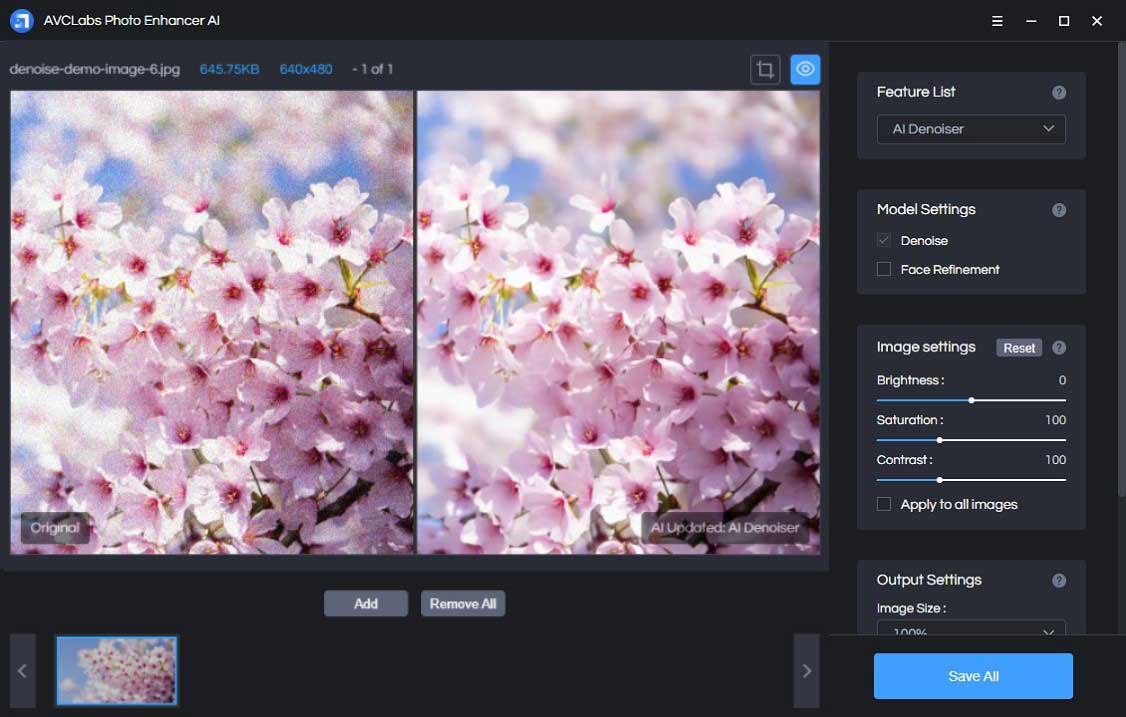This screenshot has height=717, width=1126.
Task: Click the file size 645.75KB
Action: coord(229,70)
